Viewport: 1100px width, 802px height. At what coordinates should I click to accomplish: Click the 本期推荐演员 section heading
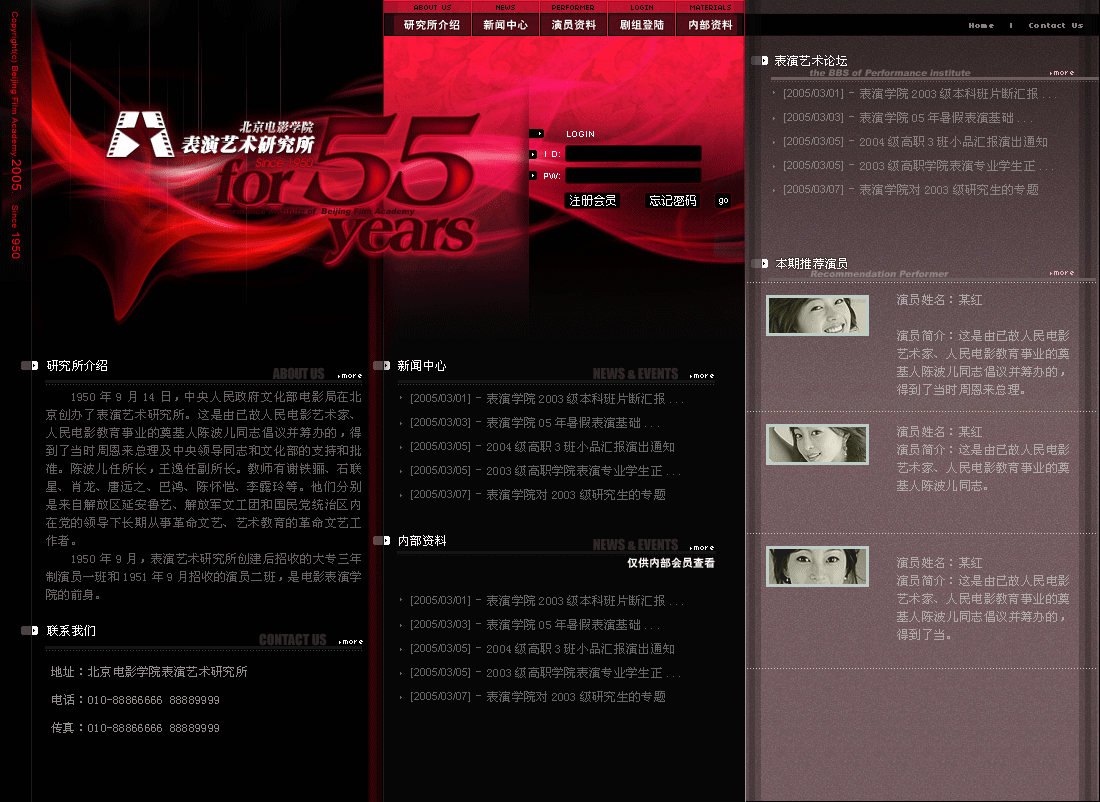[811, 263]
